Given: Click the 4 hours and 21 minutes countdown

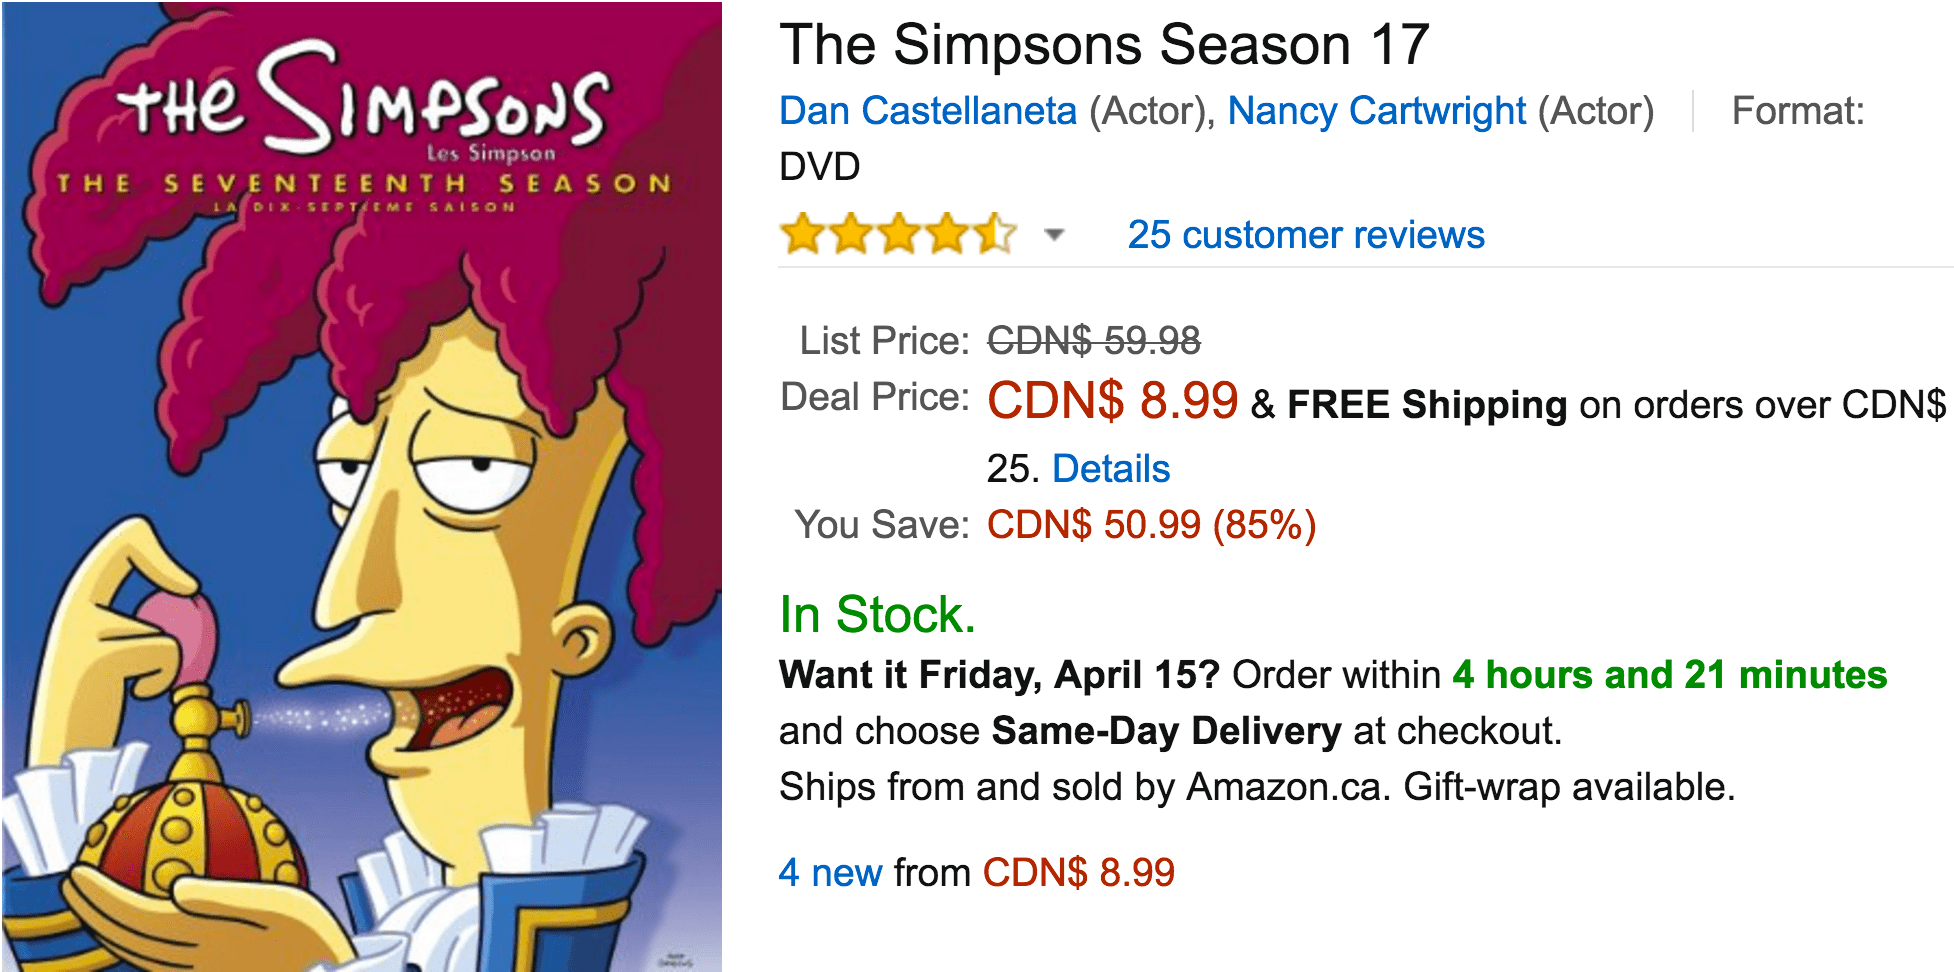Looking at the screenshot, I should click(1670, 675).
